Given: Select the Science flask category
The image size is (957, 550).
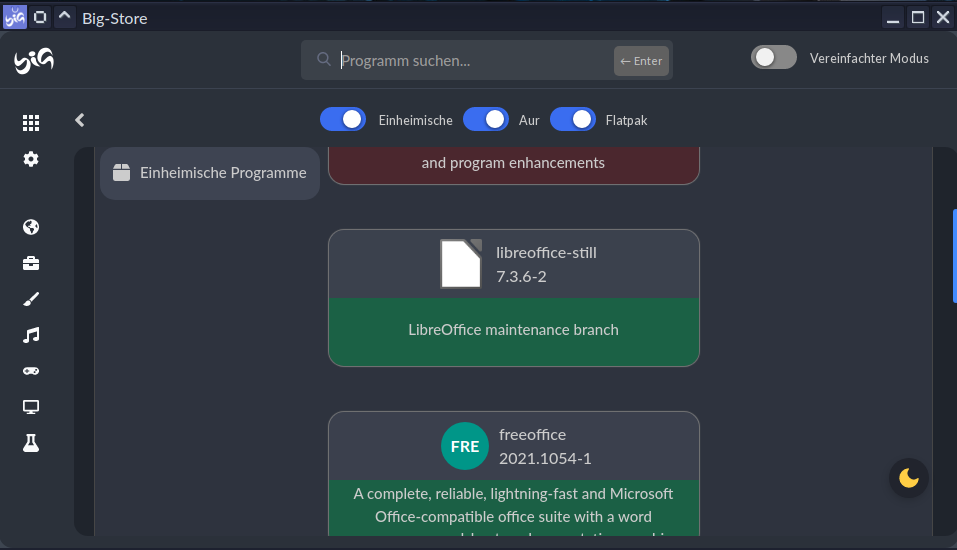Looking at the screenshot, I should point(31,443).
